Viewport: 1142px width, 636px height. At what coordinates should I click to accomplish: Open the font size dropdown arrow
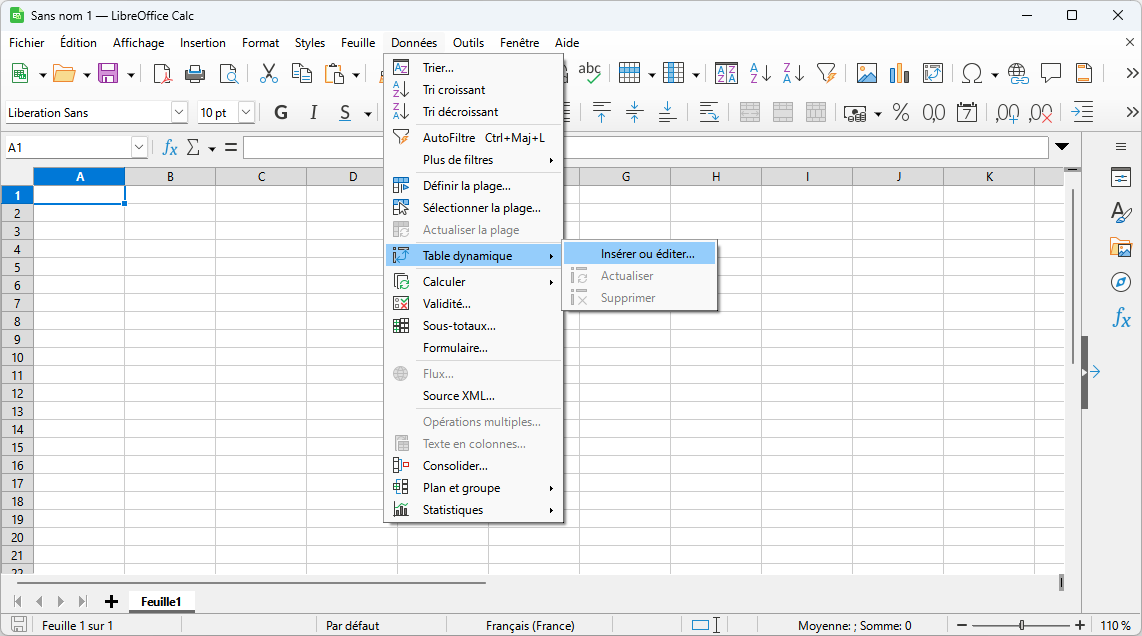[x=246, y=112]
